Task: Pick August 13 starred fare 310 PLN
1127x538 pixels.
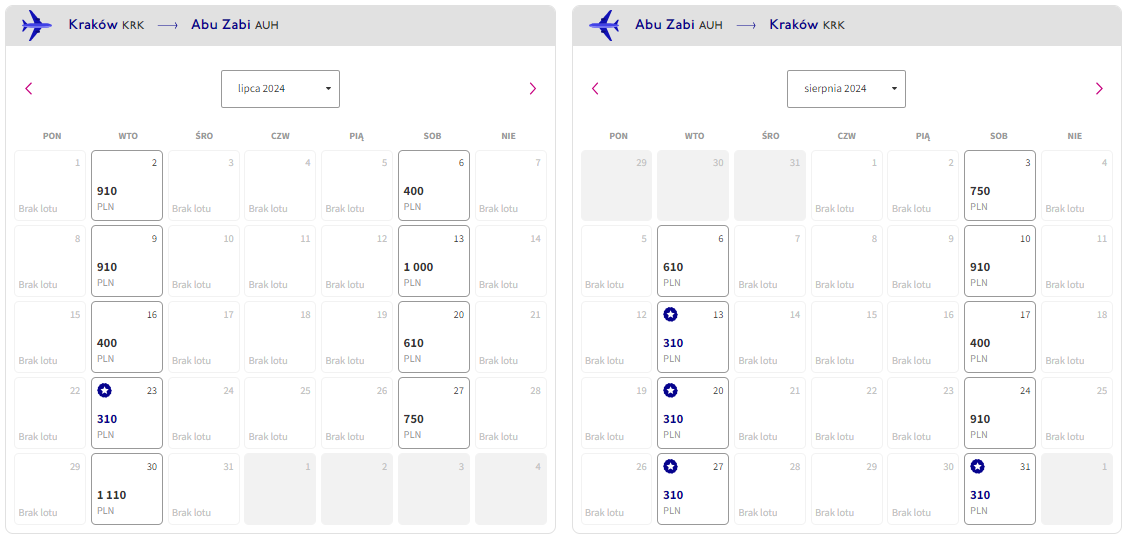Action: (x=693, y=337)
